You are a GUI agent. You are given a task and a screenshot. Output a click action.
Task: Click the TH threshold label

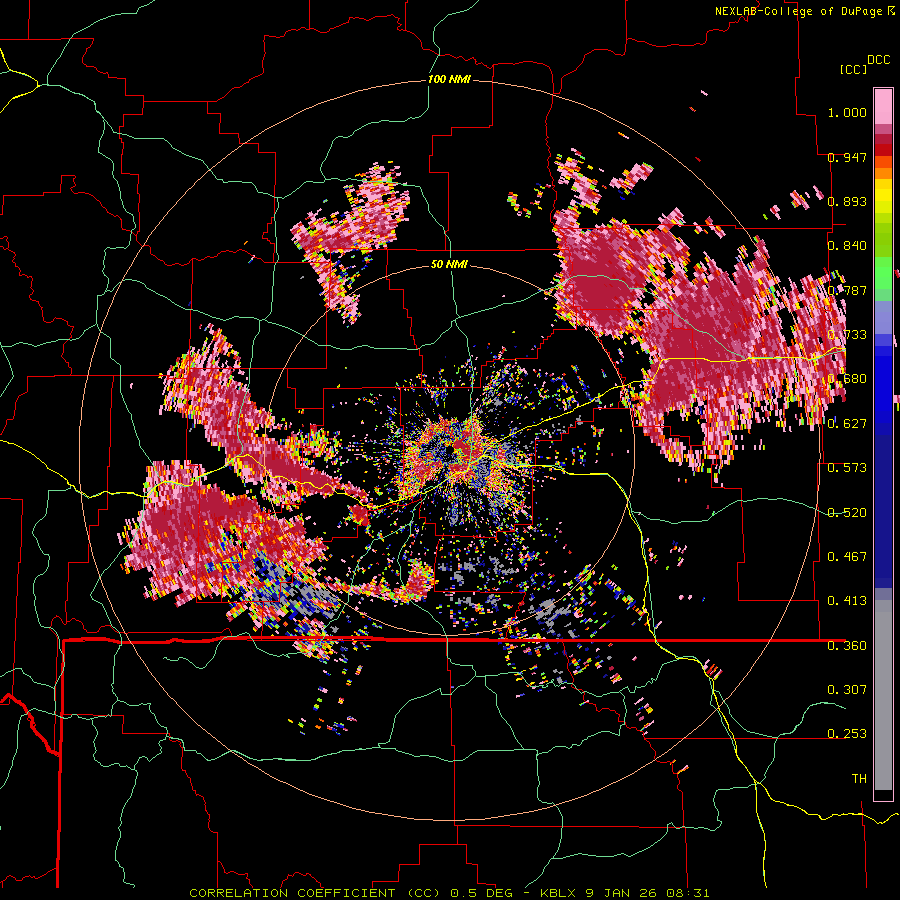[859, 779]
